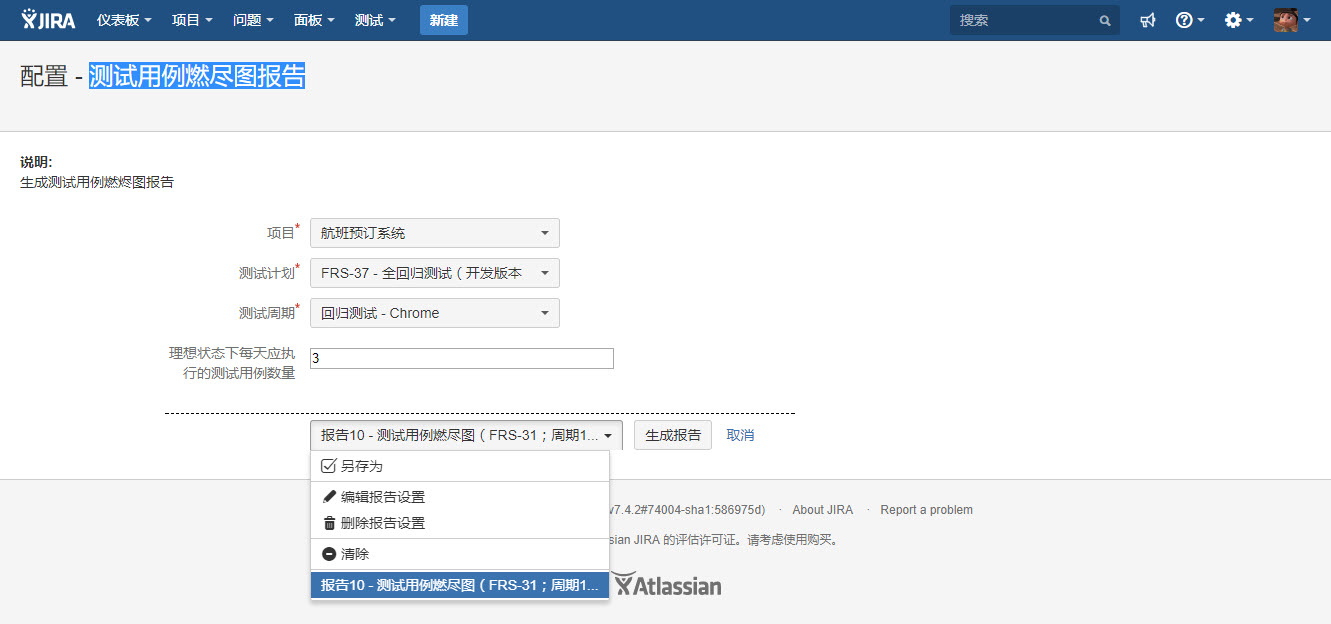Click the 生成报告 button

coord(673,435)
